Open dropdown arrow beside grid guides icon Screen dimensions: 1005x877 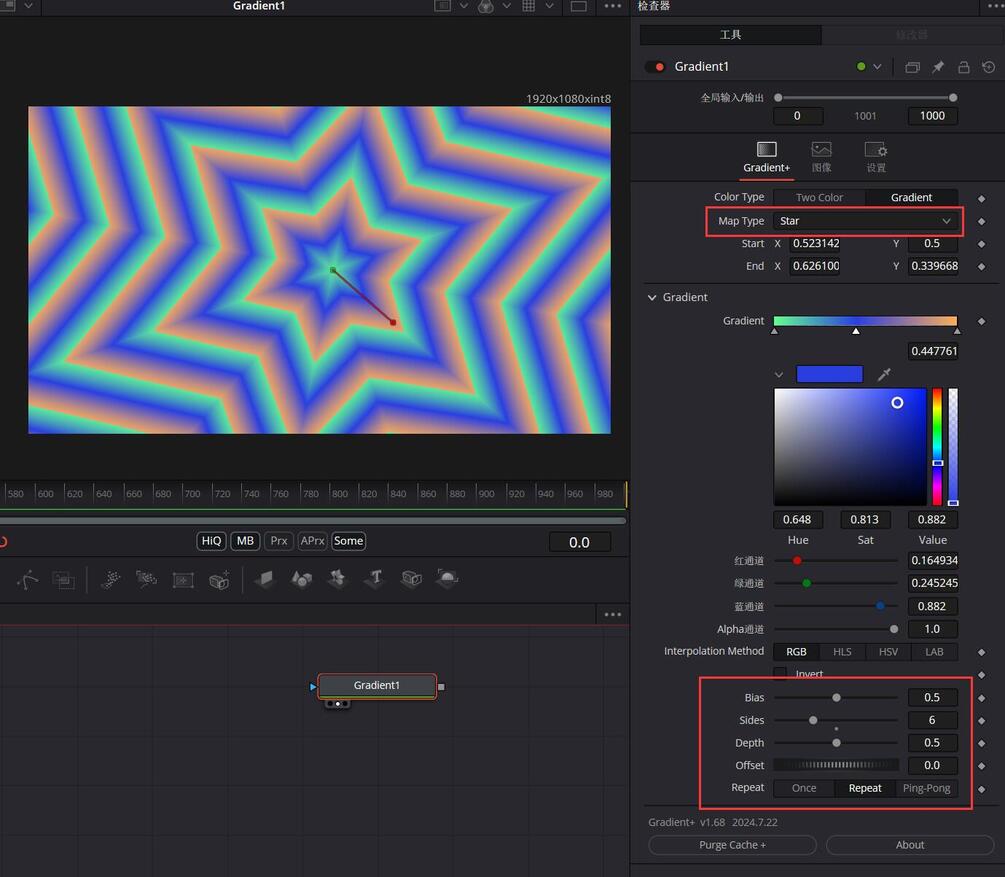[549, 6]
